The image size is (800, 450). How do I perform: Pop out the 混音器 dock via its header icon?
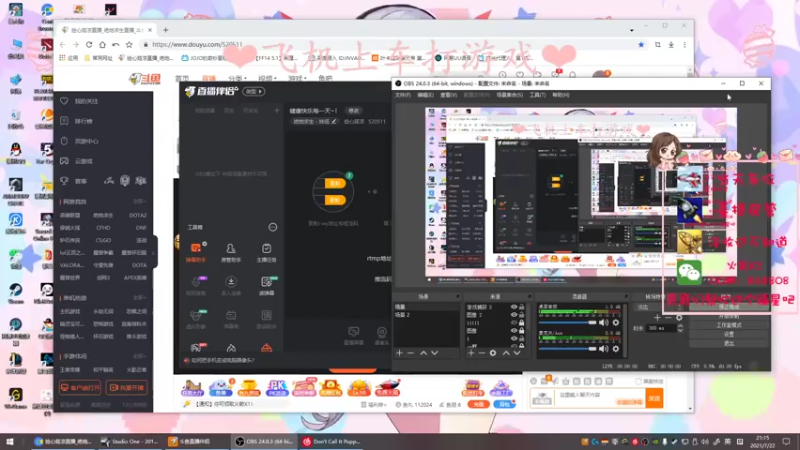pos(626,296)
